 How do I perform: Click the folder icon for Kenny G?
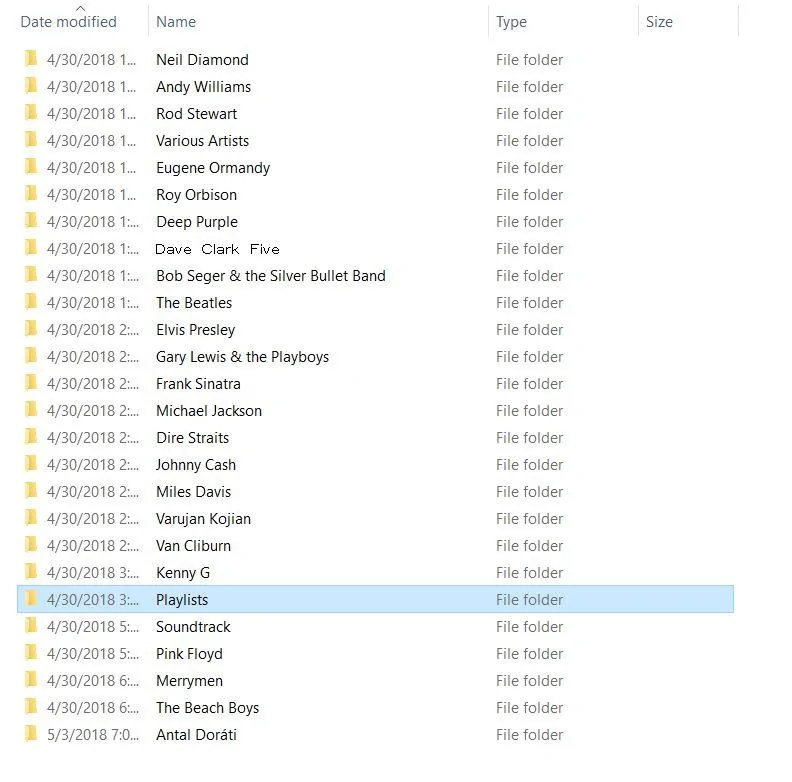click(31, 571)
